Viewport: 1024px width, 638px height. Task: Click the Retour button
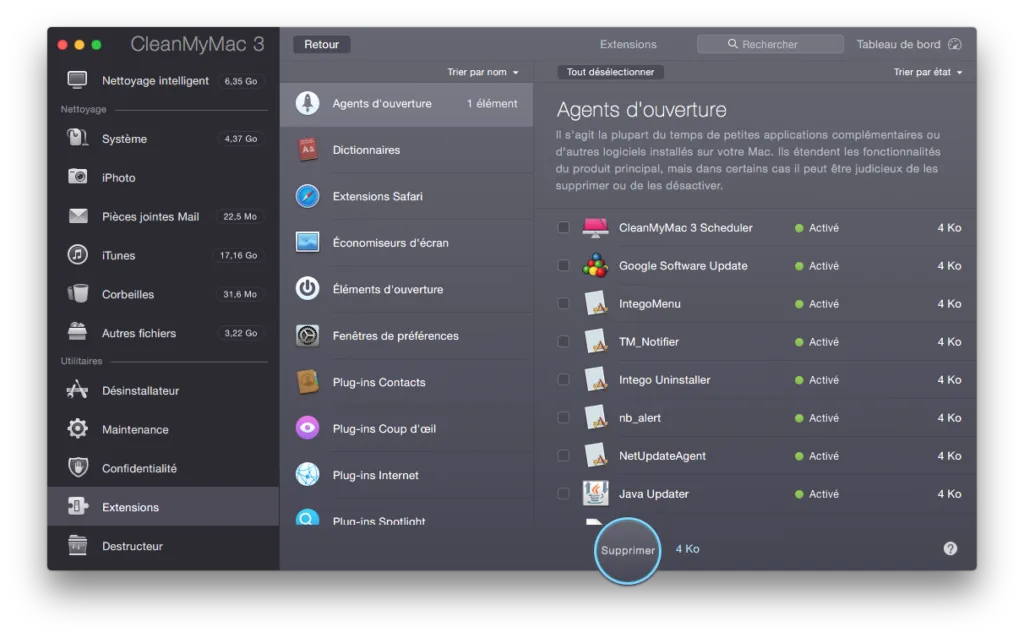(x=321, y=44)
